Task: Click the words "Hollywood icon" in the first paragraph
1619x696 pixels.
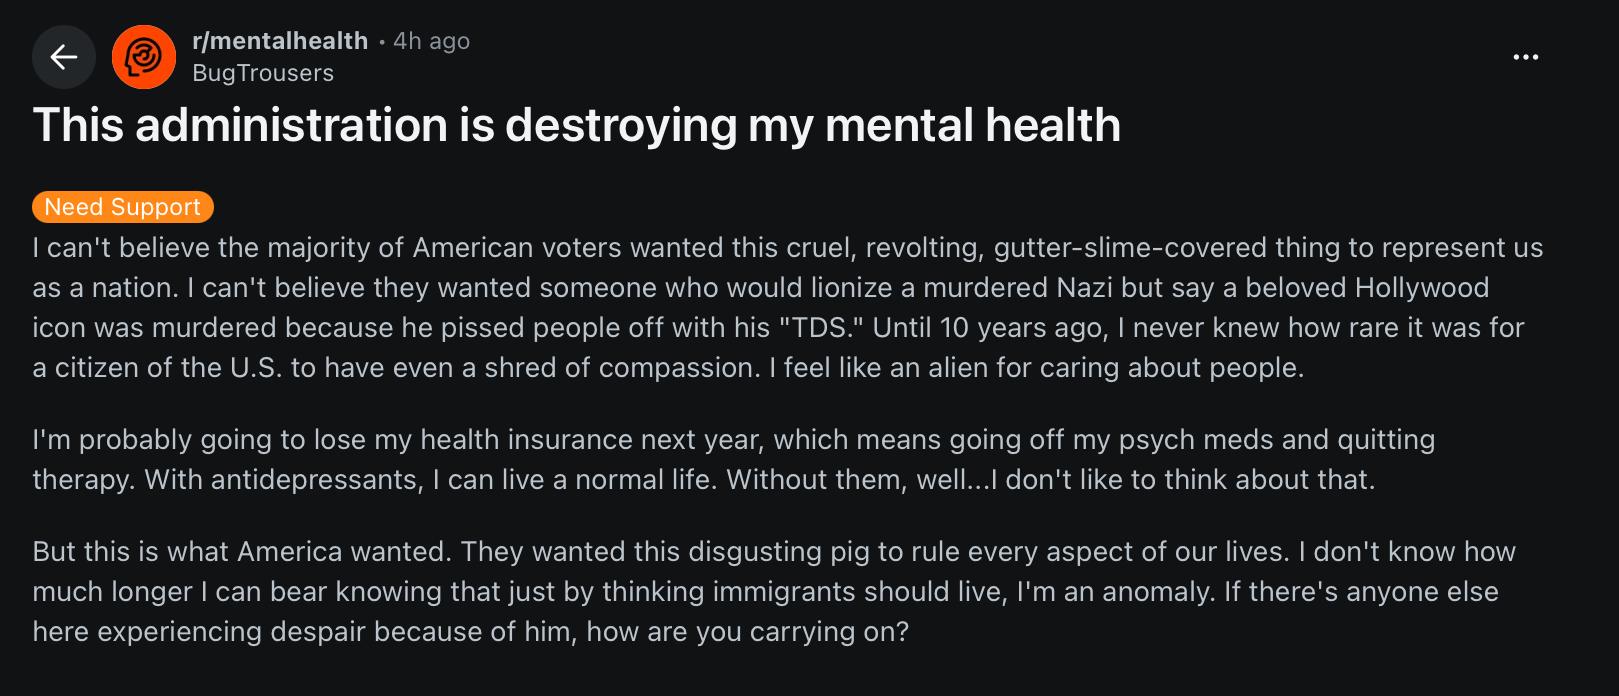Action: tap(1422, 288)
